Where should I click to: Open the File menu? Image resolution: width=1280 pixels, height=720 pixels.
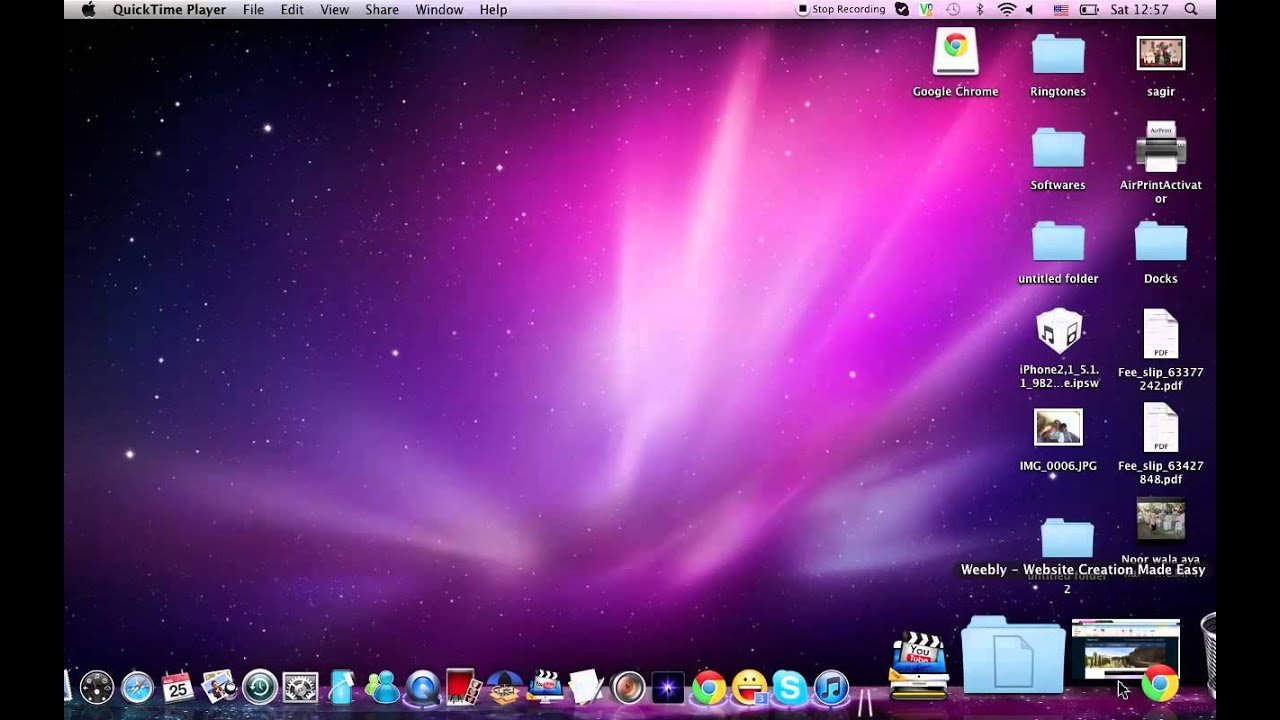(x=253, y=9)
